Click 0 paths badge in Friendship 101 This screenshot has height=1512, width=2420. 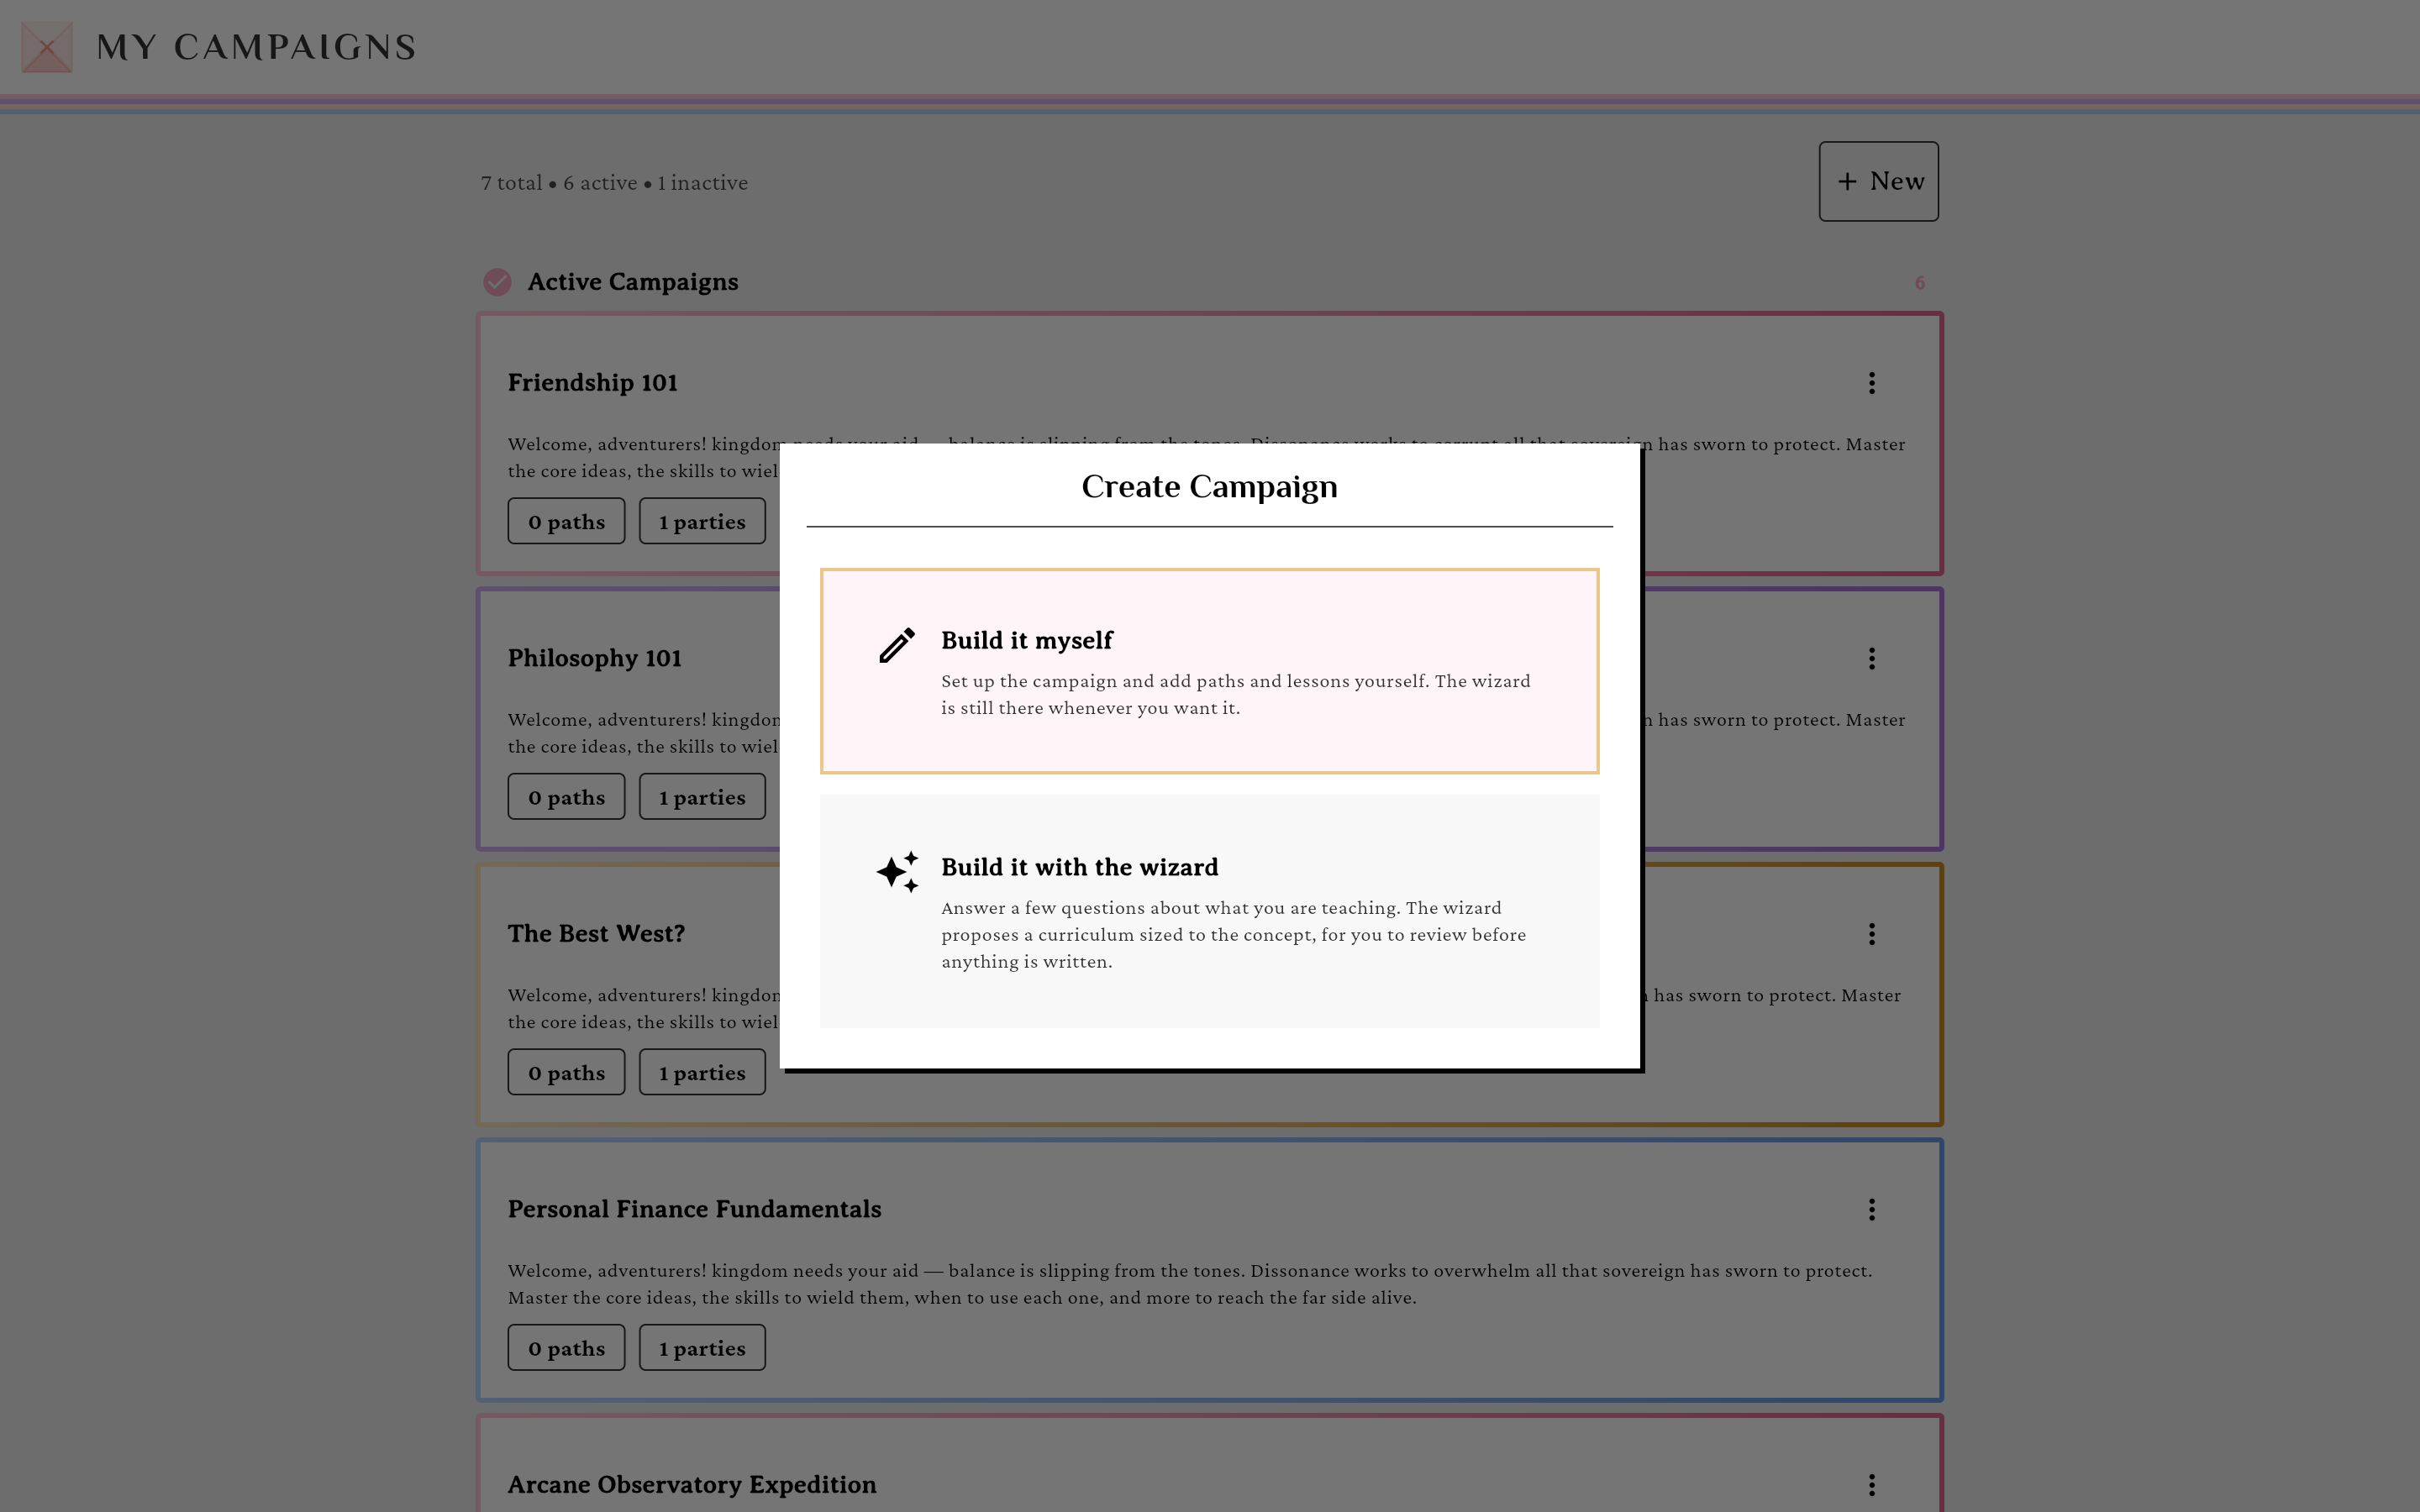(566, 521)
